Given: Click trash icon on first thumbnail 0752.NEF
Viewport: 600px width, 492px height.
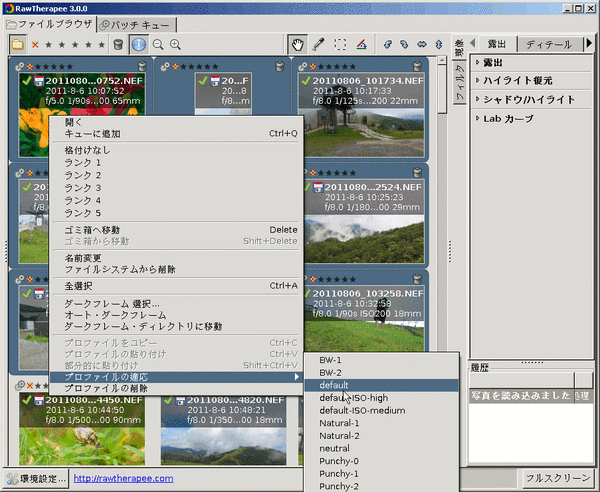Looking at the screenshot, I should coord(142,66).
